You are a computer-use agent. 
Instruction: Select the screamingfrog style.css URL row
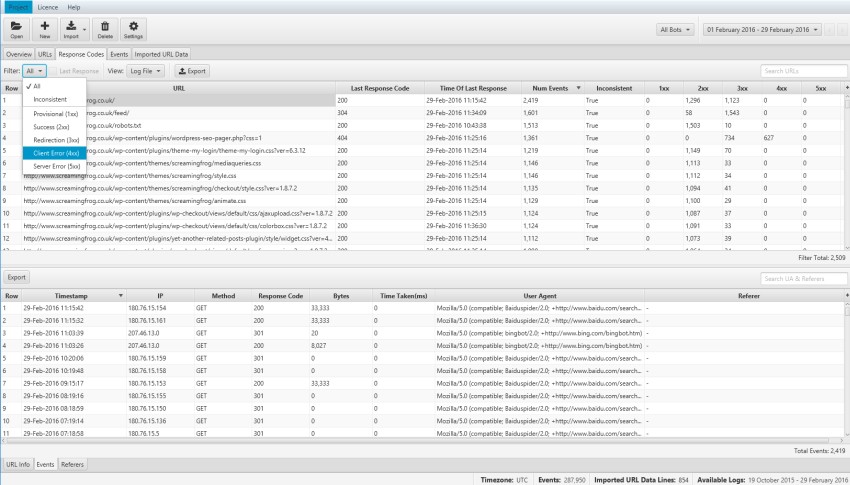(x=423, y=176)
